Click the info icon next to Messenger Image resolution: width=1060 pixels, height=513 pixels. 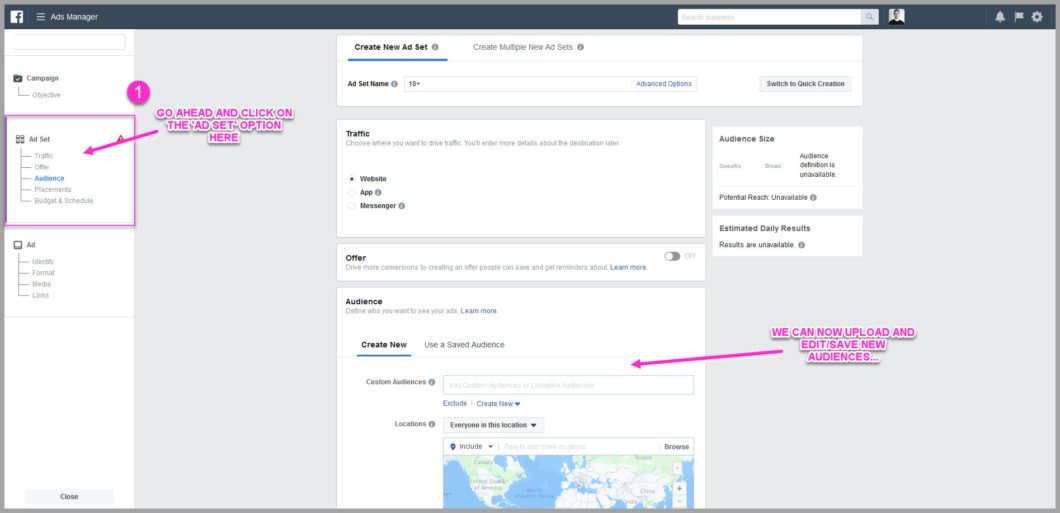pos(402,206)
